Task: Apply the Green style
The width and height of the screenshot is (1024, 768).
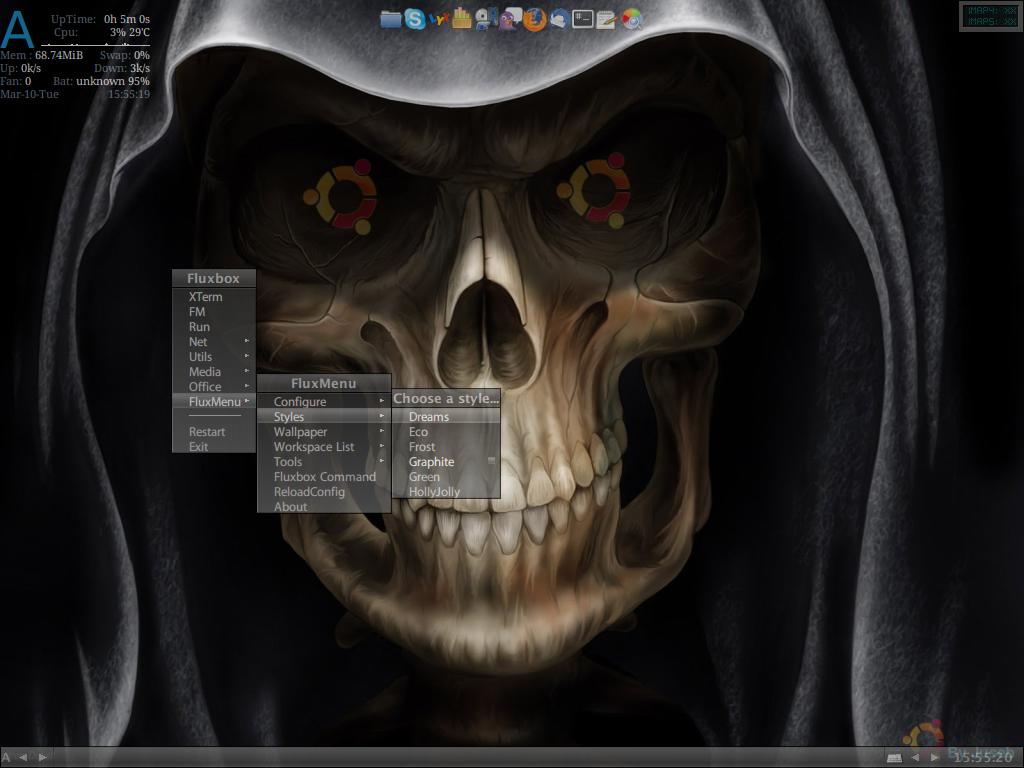Action: tap(446, 477)
